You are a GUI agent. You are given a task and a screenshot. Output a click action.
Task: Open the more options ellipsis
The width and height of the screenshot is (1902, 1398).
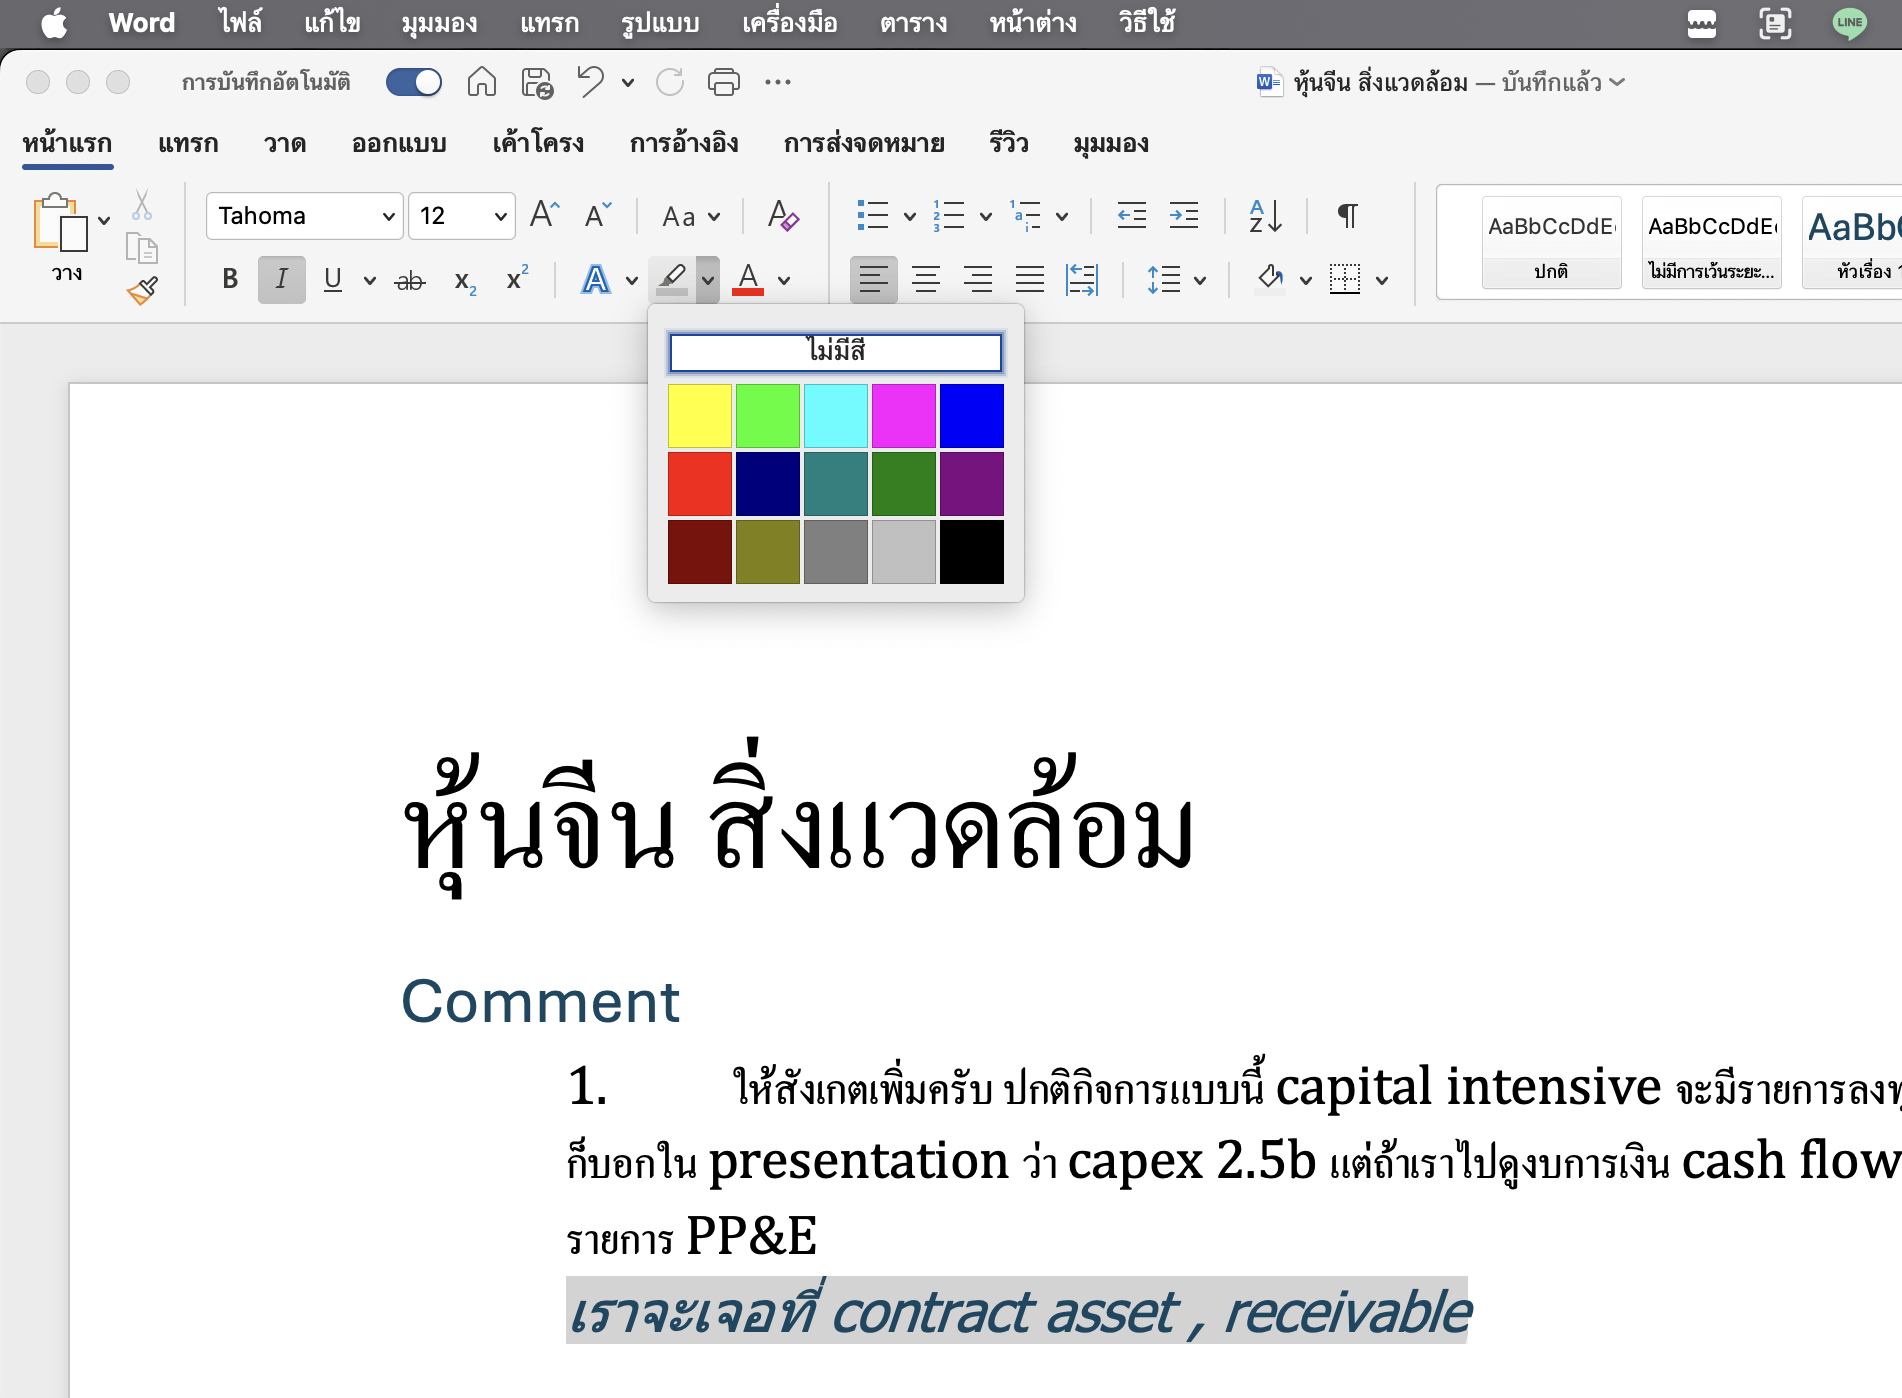[778, 82]
